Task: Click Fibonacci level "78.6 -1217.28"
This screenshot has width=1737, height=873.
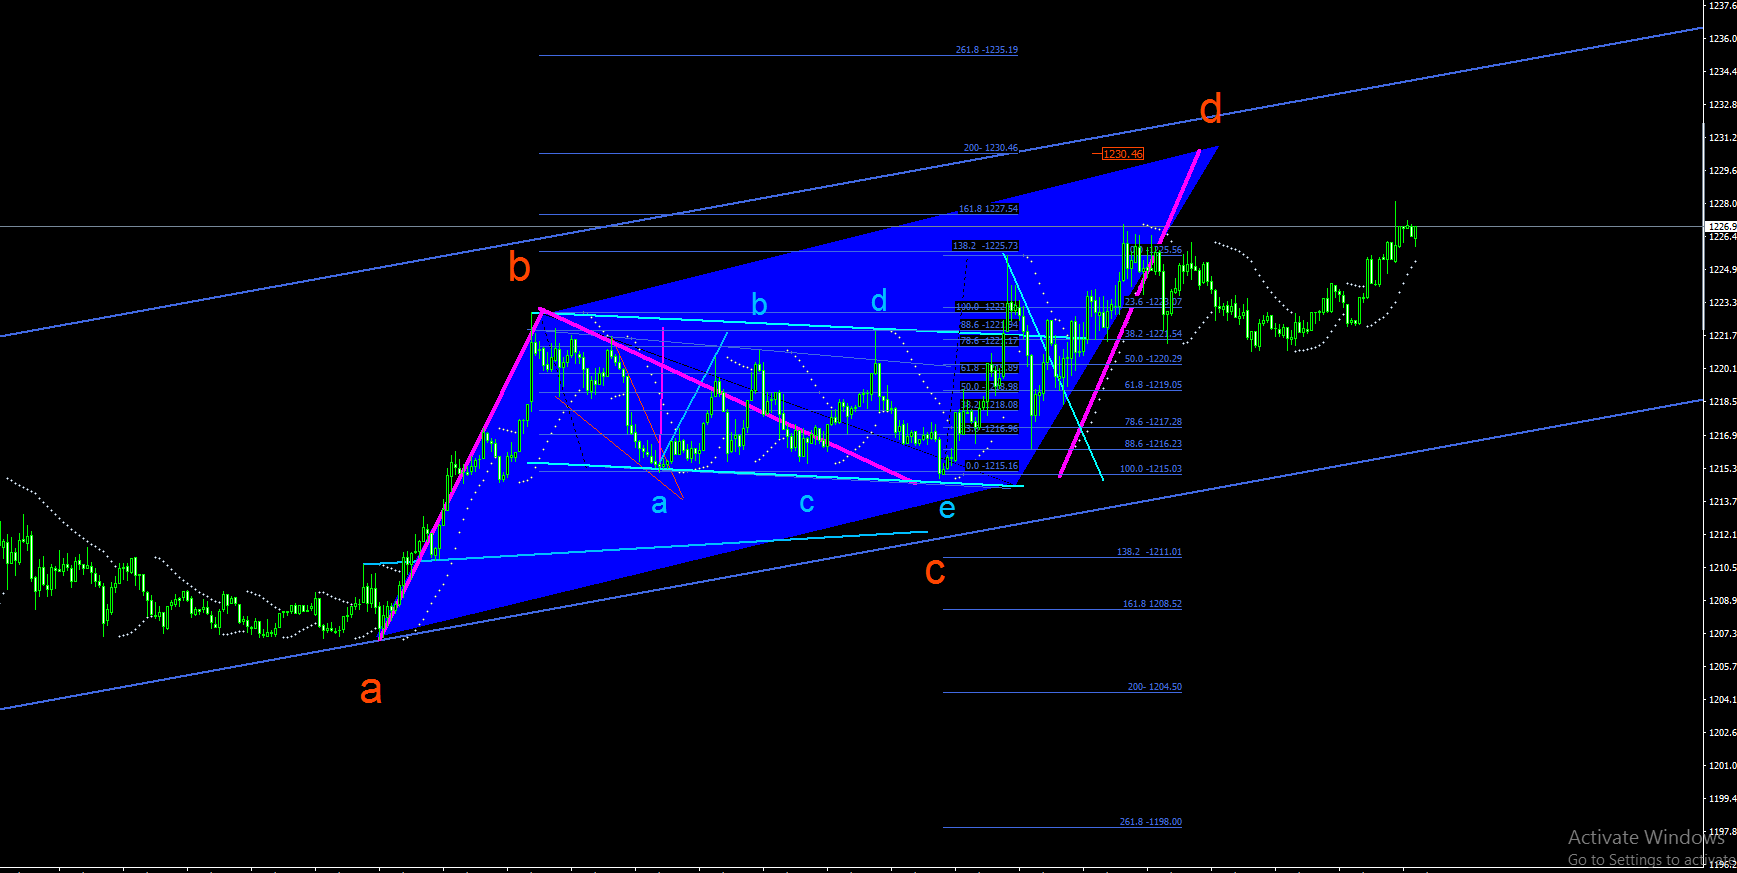Action: tap(1153, 422)
